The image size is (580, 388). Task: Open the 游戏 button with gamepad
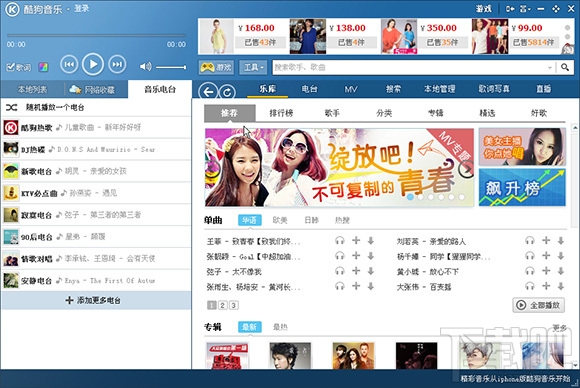216,67
